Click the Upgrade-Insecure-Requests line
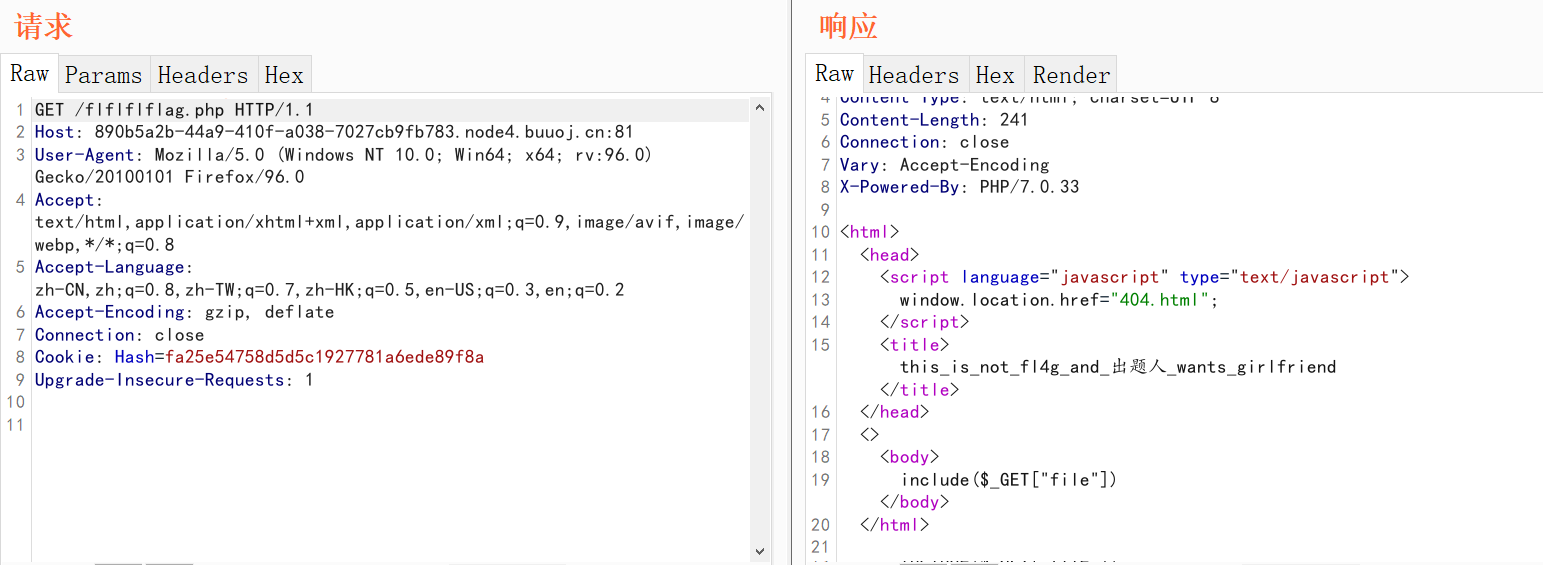1543x565 pixels. click(174, 380)
